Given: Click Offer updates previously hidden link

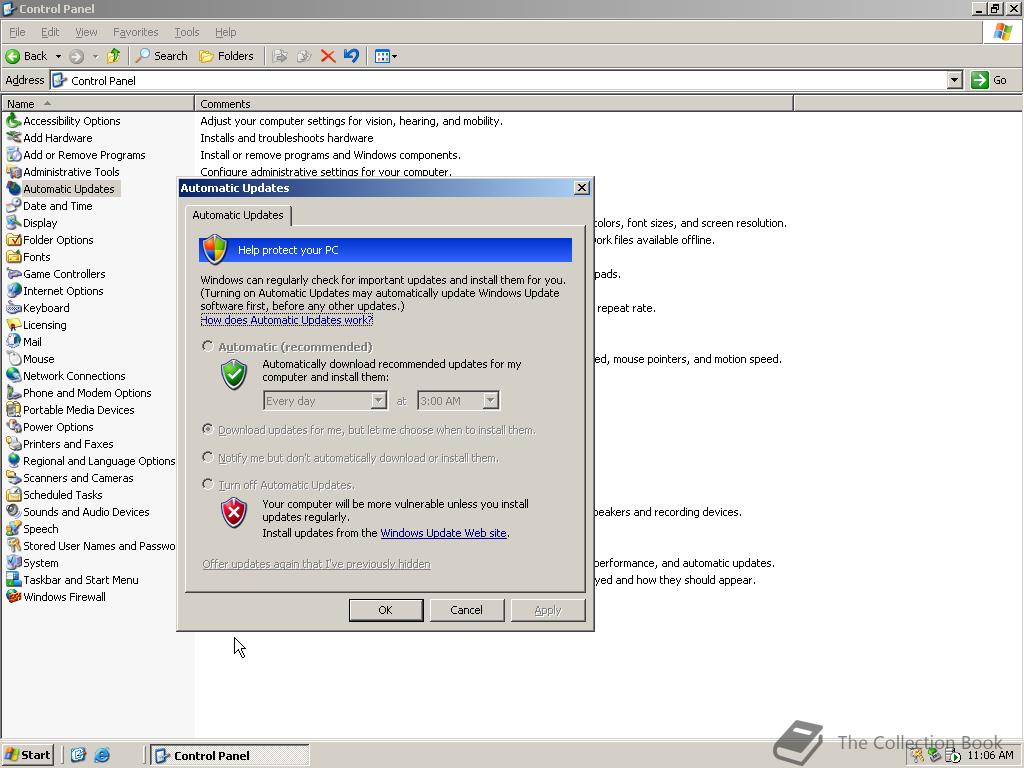Looking at the screenshot, I should [316, 564].
